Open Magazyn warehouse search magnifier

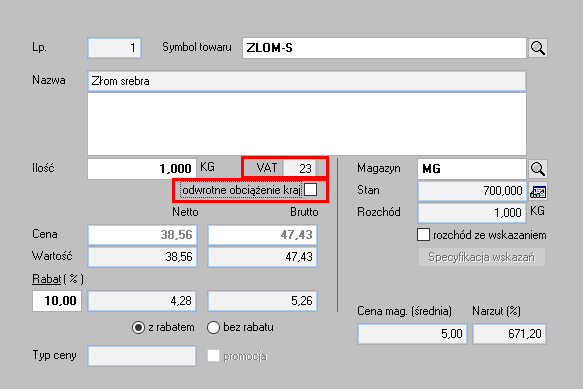click(x=538, y=169)
